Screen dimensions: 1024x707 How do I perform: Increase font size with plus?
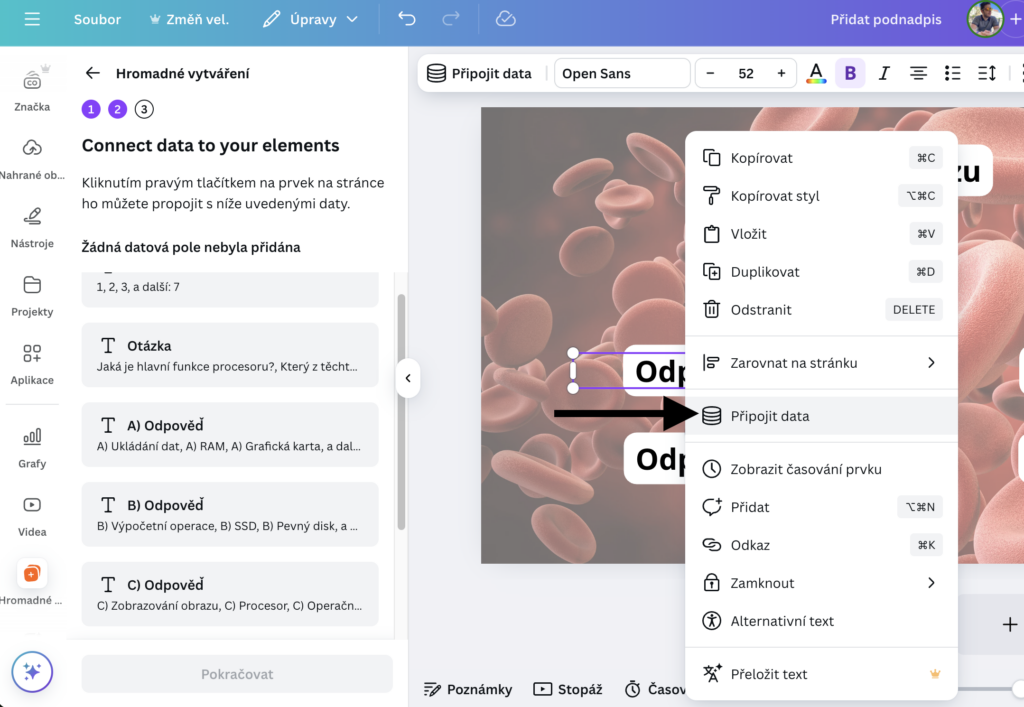[x=781, y=73]
